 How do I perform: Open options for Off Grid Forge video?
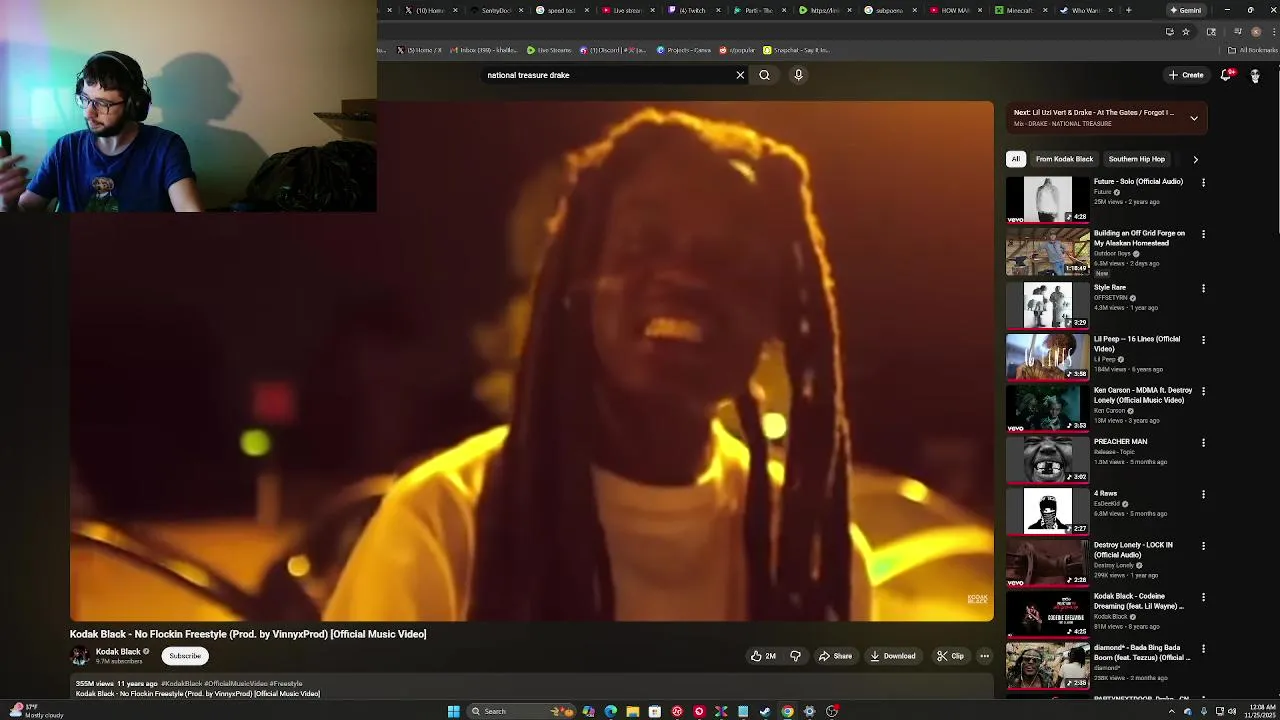(1203, 235)
